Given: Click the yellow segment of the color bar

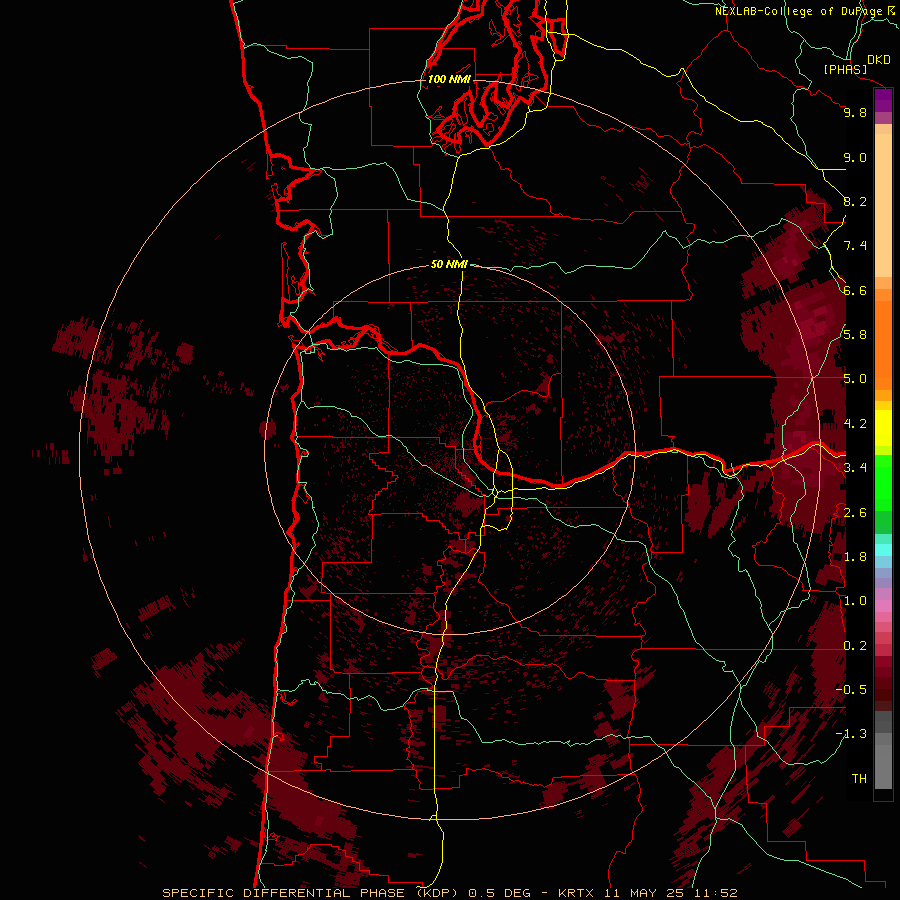Looking at the screenshot, I should coord(883,428).
